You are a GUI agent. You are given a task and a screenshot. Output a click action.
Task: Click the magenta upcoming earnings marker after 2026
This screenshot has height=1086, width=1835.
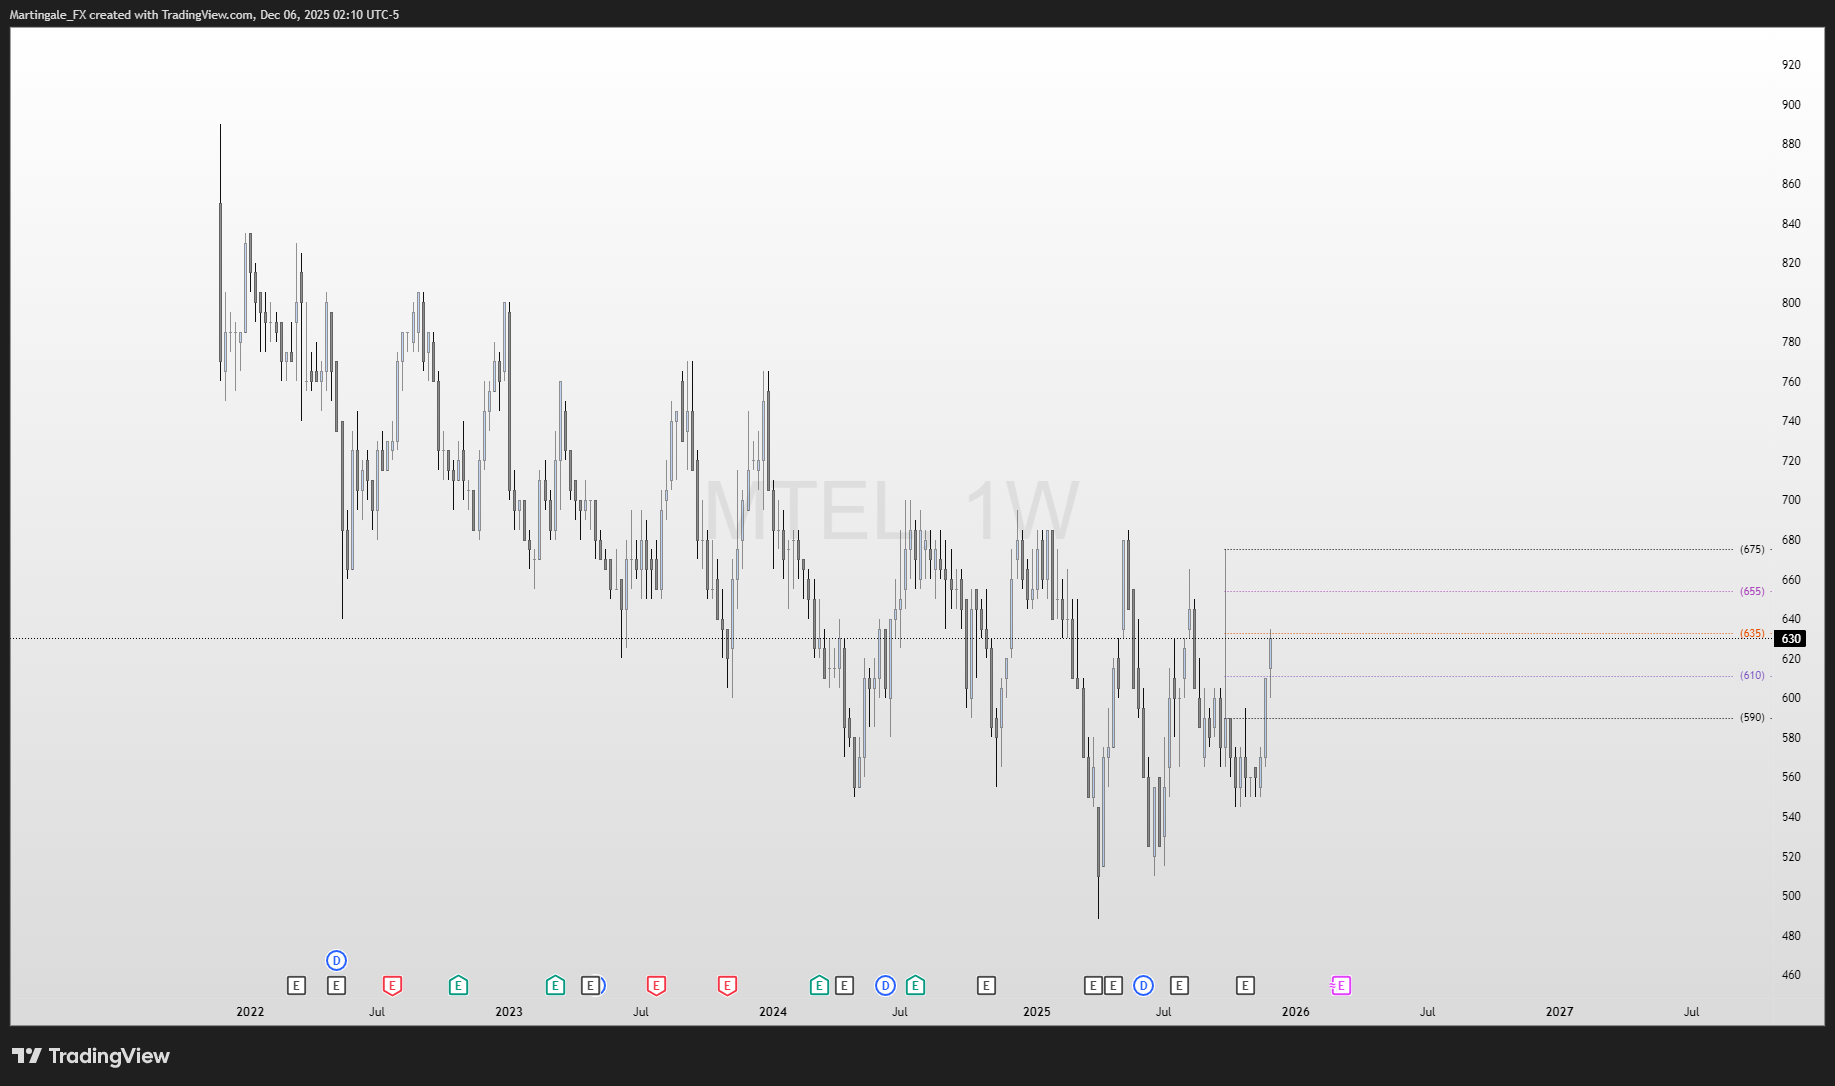coord(1340,986)
